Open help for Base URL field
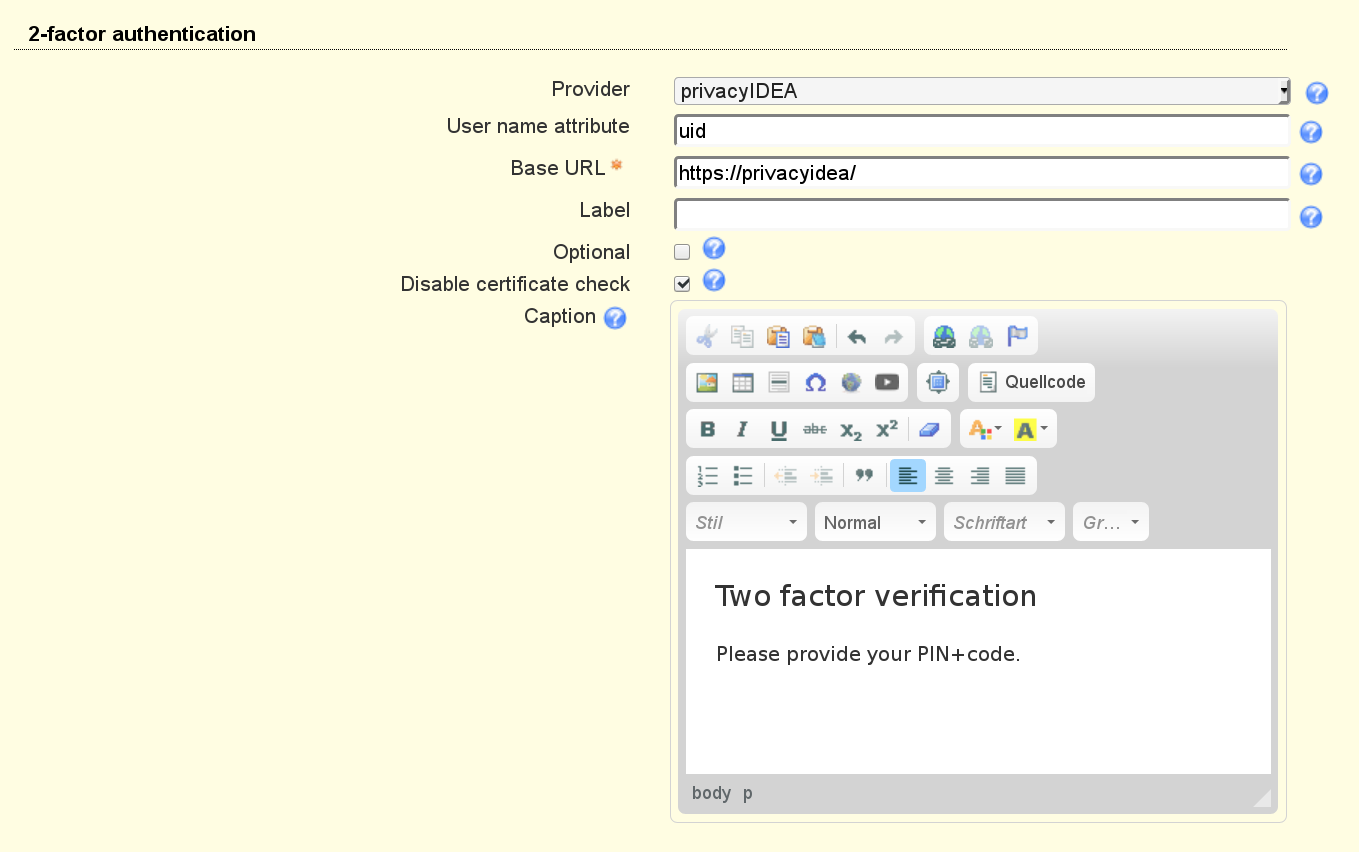The width and height of the screenshot is (1359, 852). 1311,174
